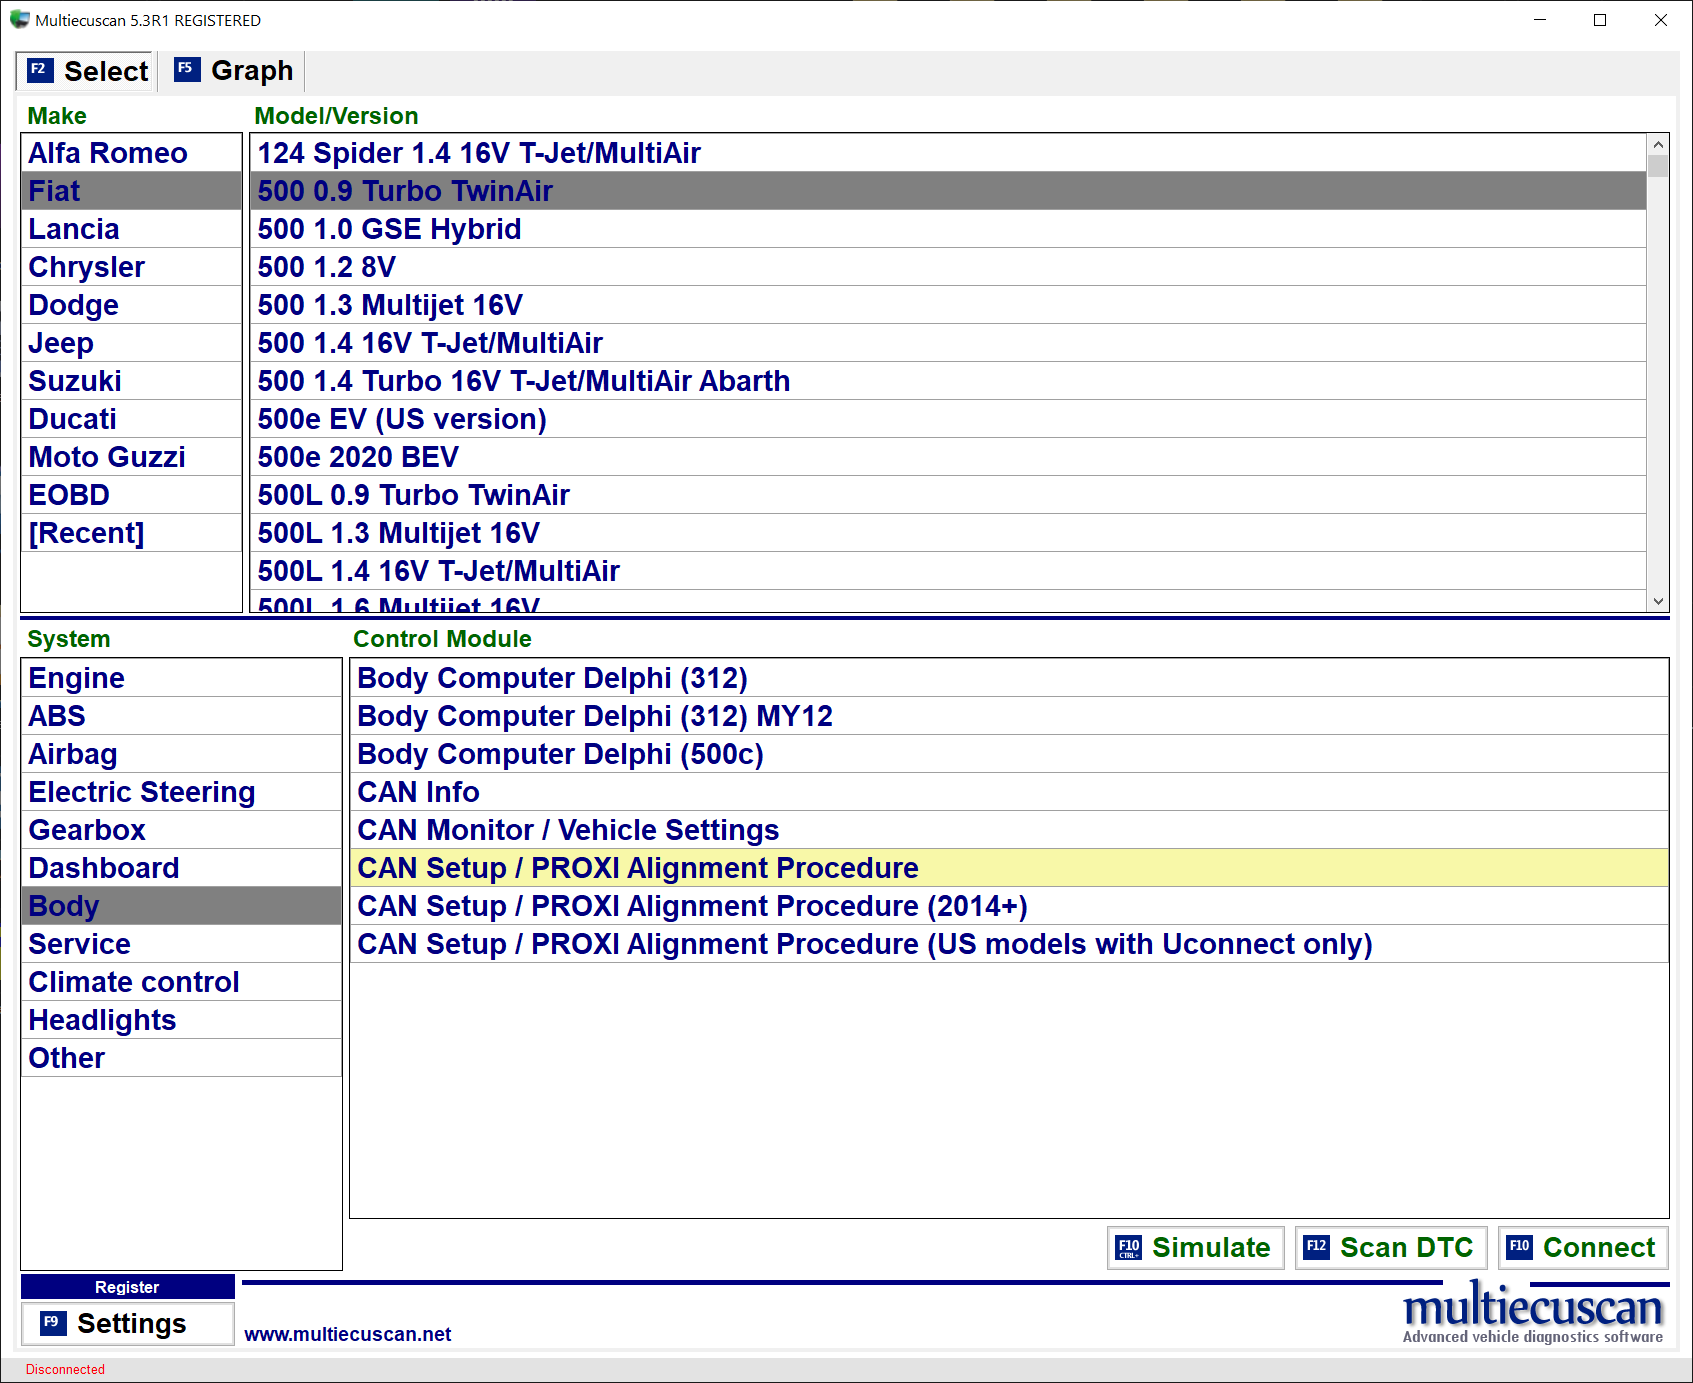
Task: Open the [Recent] make entry
Action: pos(132,533)
